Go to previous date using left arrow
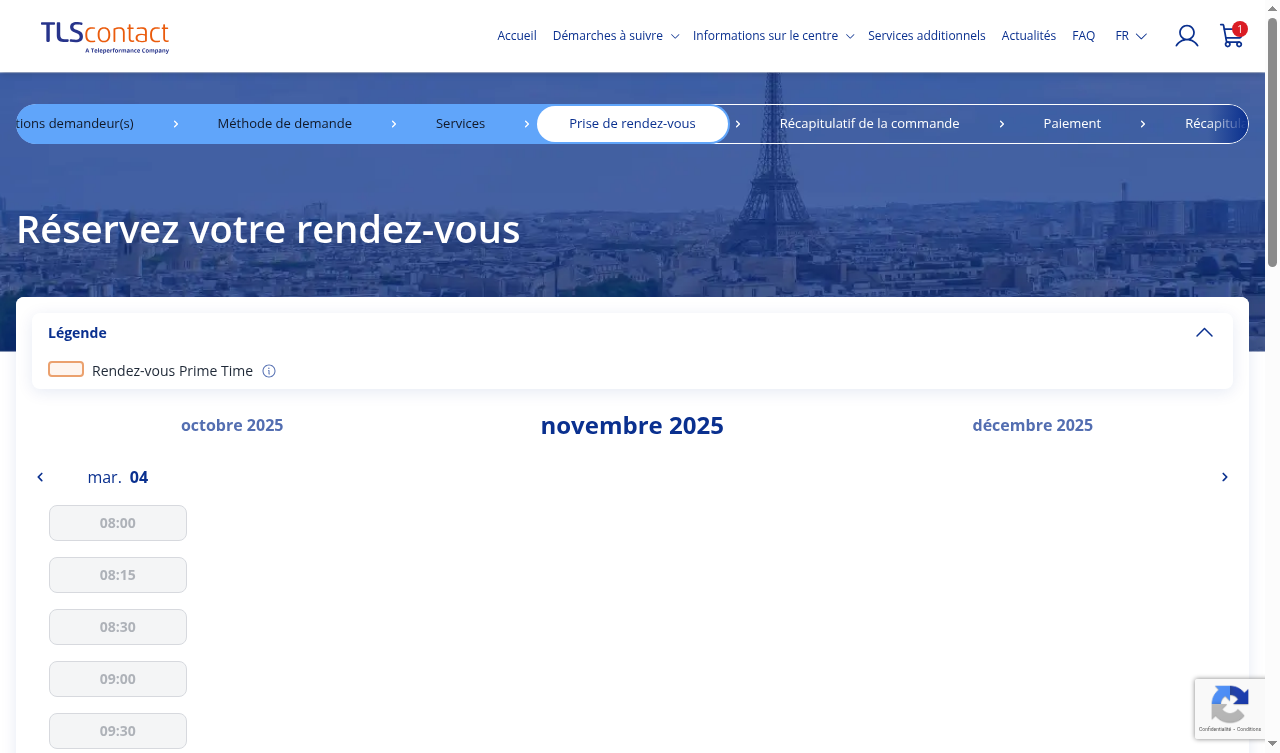Screen dimensions: 1280x753 click(x=40, y=477)
